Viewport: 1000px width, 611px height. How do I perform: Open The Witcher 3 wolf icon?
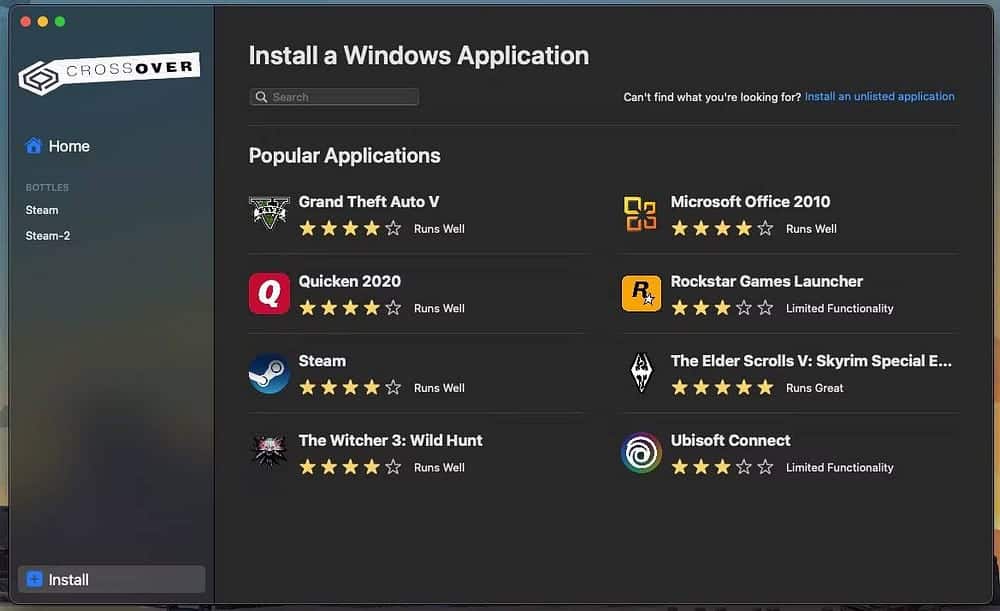[269, 452]
